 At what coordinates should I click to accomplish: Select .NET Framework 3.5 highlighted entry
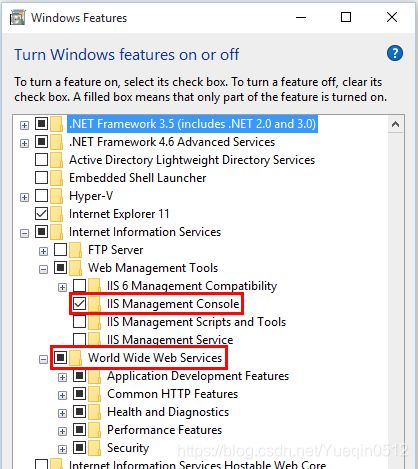192,124
